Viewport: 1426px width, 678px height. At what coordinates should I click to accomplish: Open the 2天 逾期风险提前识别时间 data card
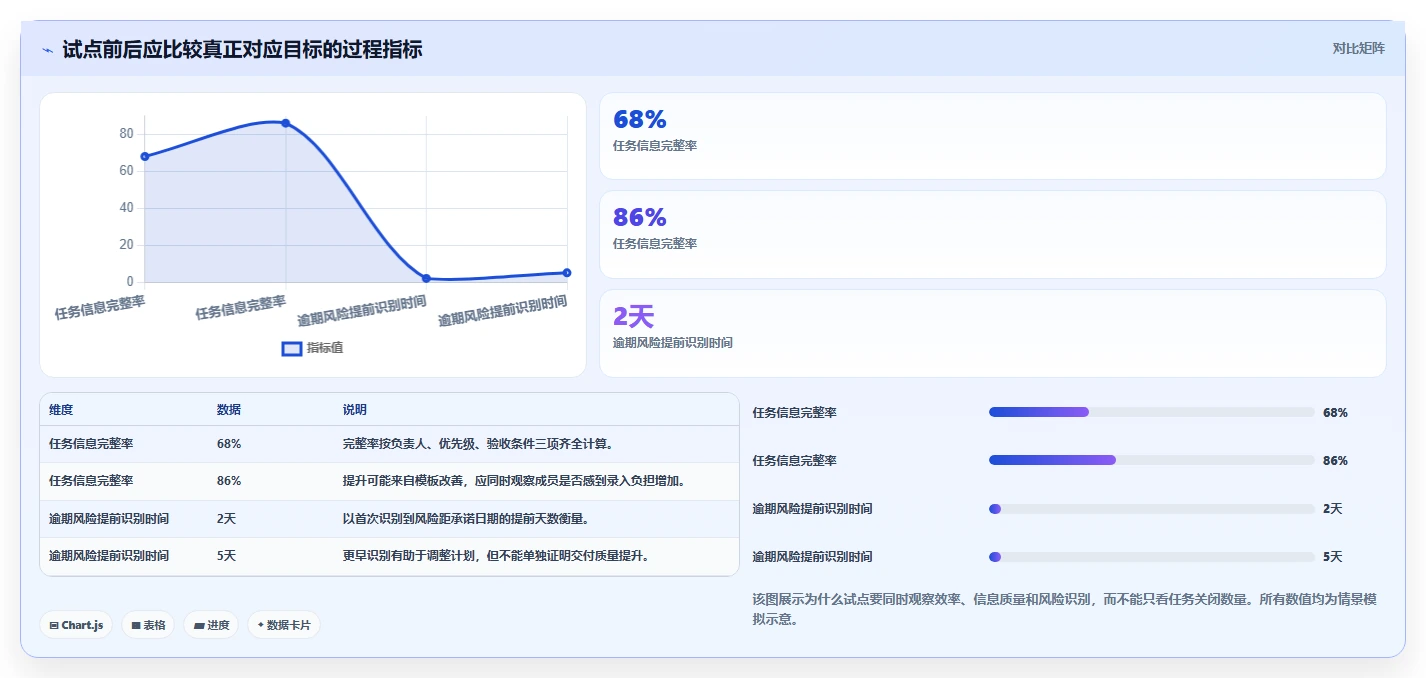(992, 333)
